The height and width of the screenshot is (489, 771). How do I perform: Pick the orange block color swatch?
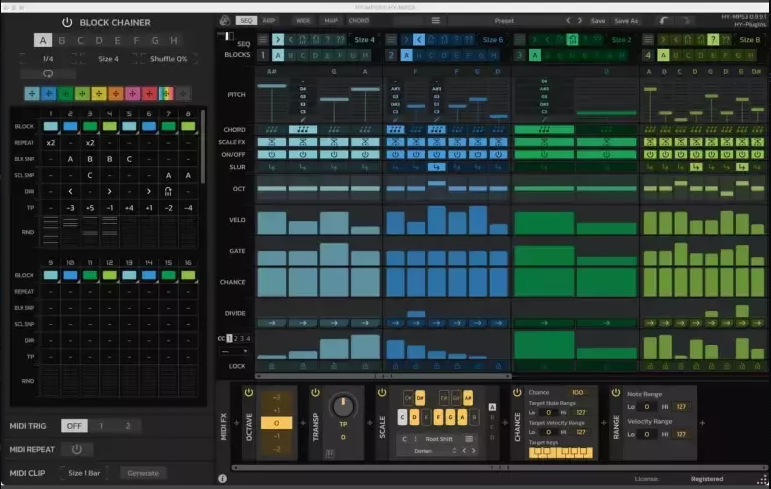[116, 93]
